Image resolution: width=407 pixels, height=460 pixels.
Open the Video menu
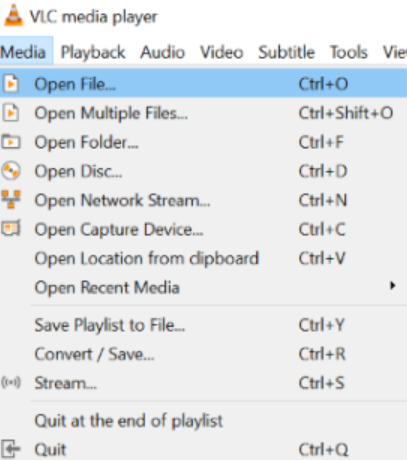pos(221,52)
